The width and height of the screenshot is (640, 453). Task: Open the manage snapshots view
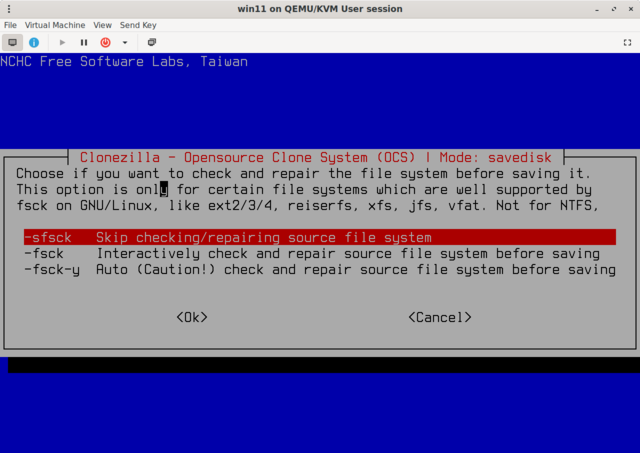coord(152,43)
